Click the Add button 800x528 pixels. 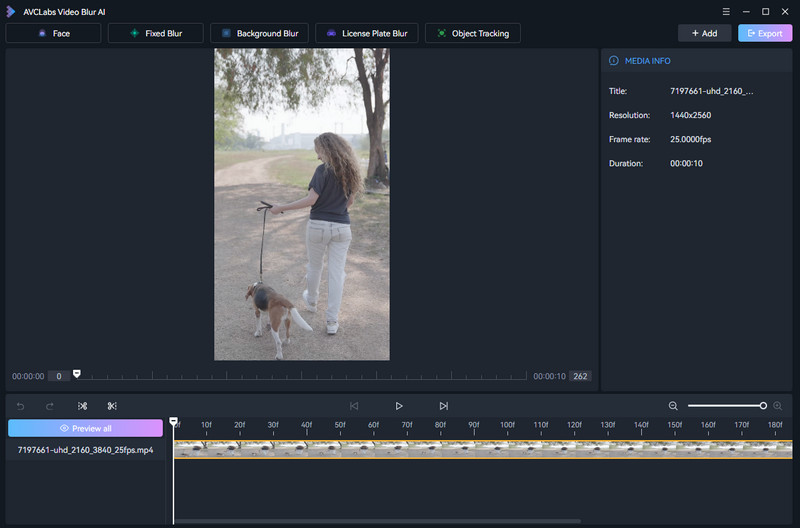704,33
